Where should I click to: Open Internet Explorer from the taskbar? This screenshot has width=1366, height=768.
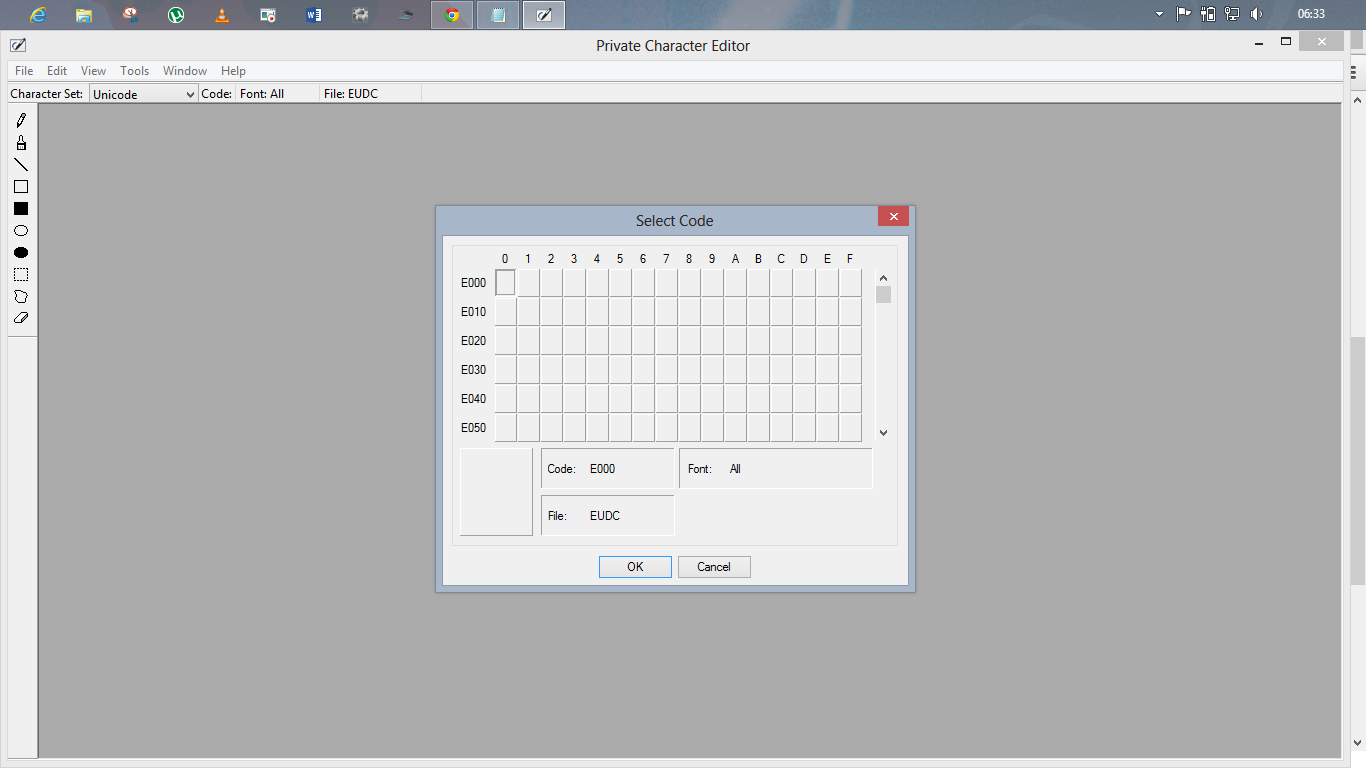pos(38,15)
